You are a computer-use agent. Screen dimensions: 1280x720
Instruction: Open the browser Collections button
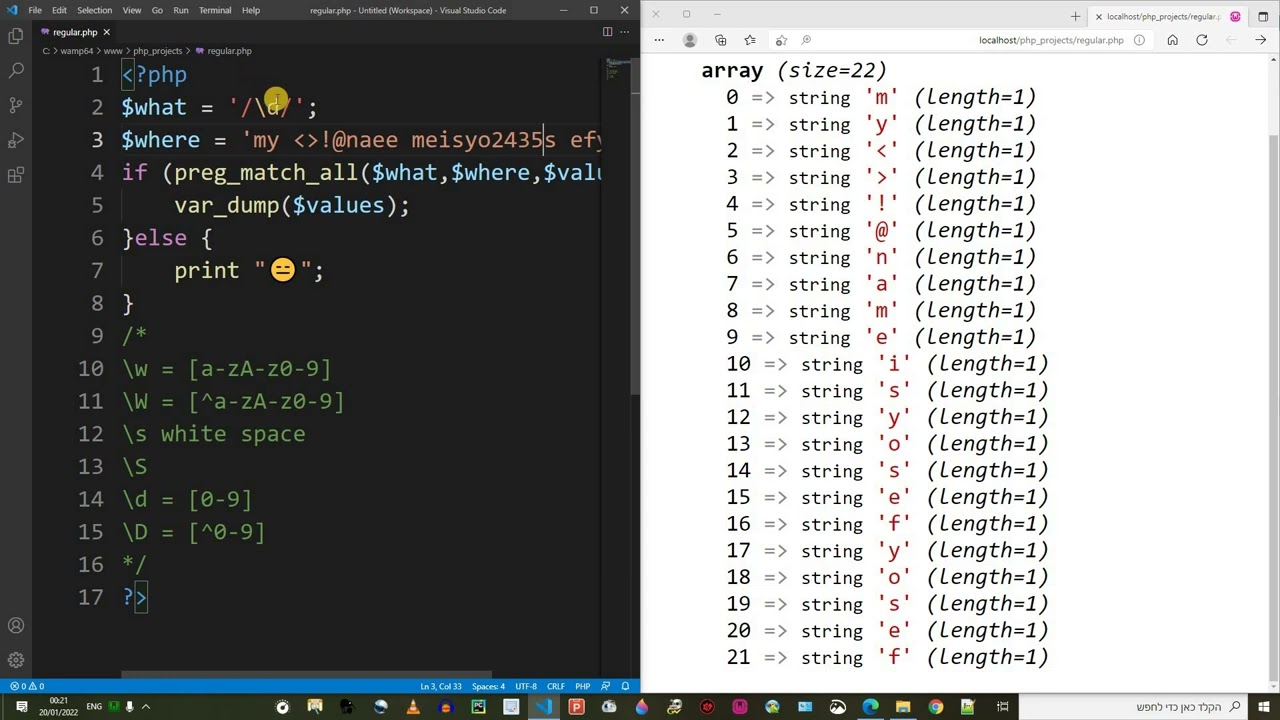tap(720, 40)
